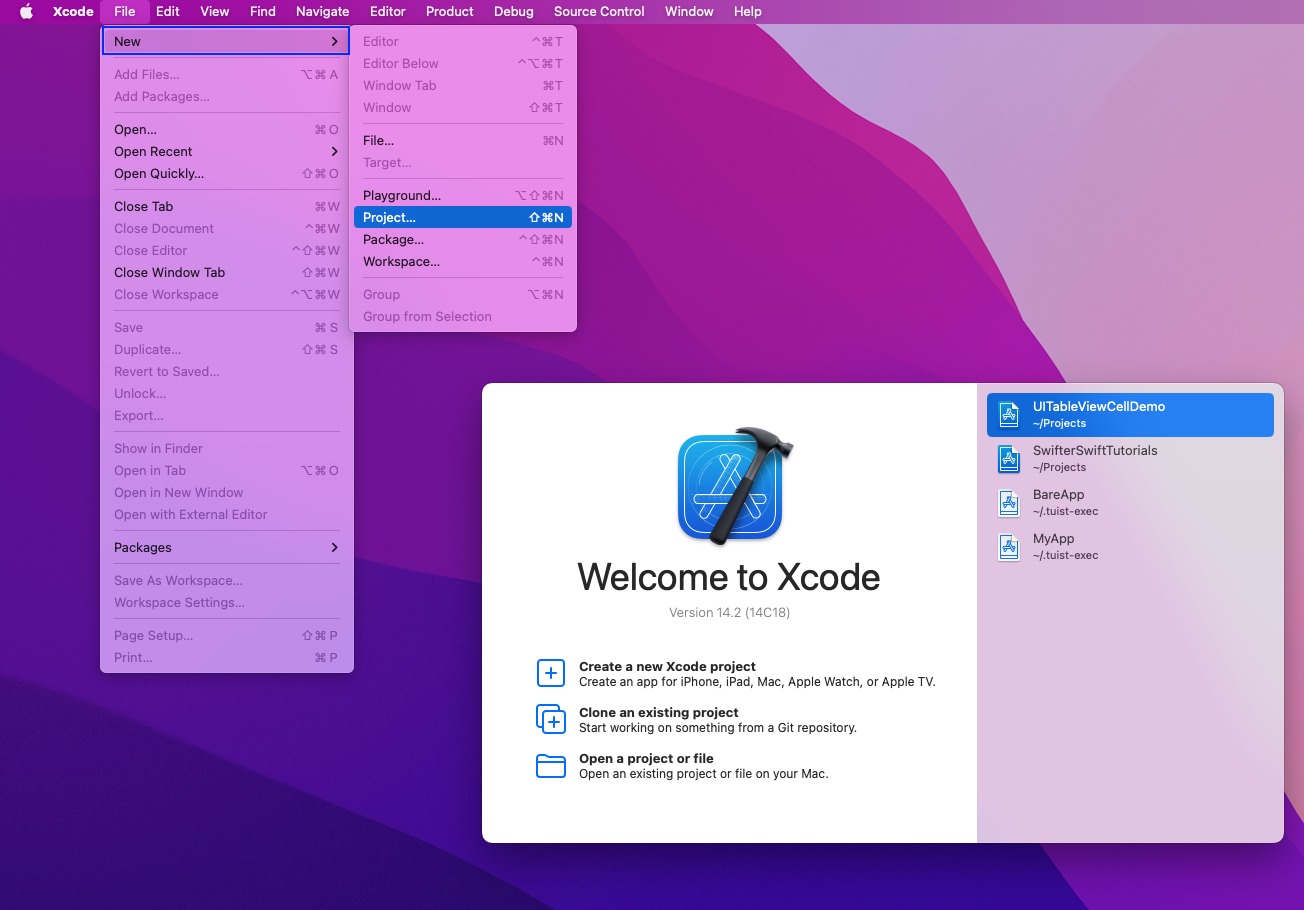
Task: Select Playground... from New submenu
Action: tap(463, 196)
